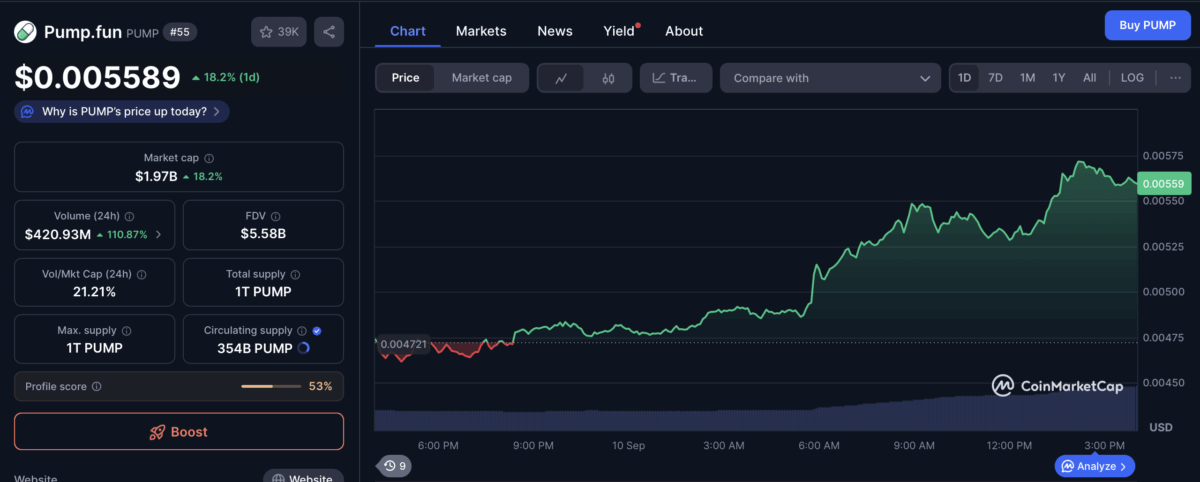Image resolution: width=1200 pixels, height=482 pixels.
Task: Toggle chart to Market cap view
Action: pos(481,78)
